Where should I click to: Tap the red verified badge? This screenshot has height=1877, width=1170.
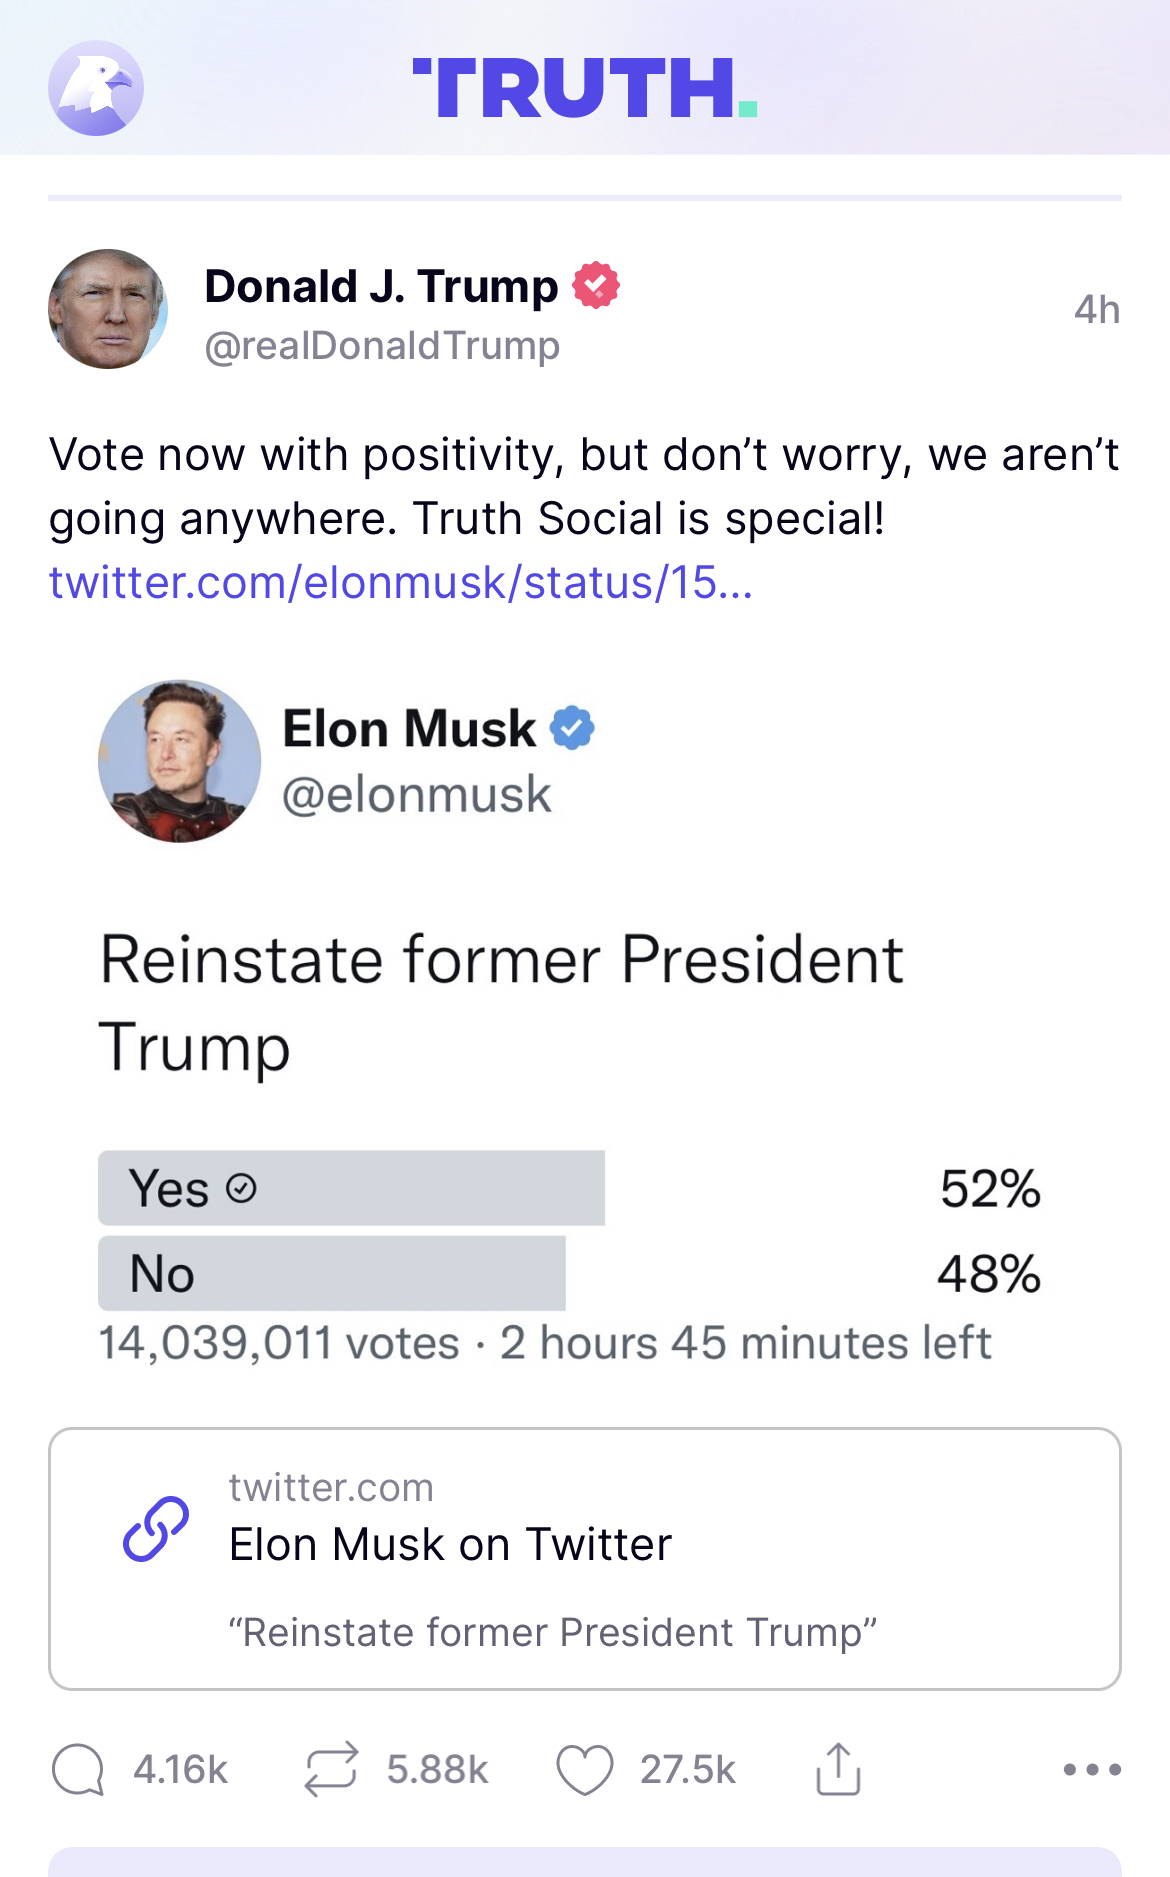[596, 285]
